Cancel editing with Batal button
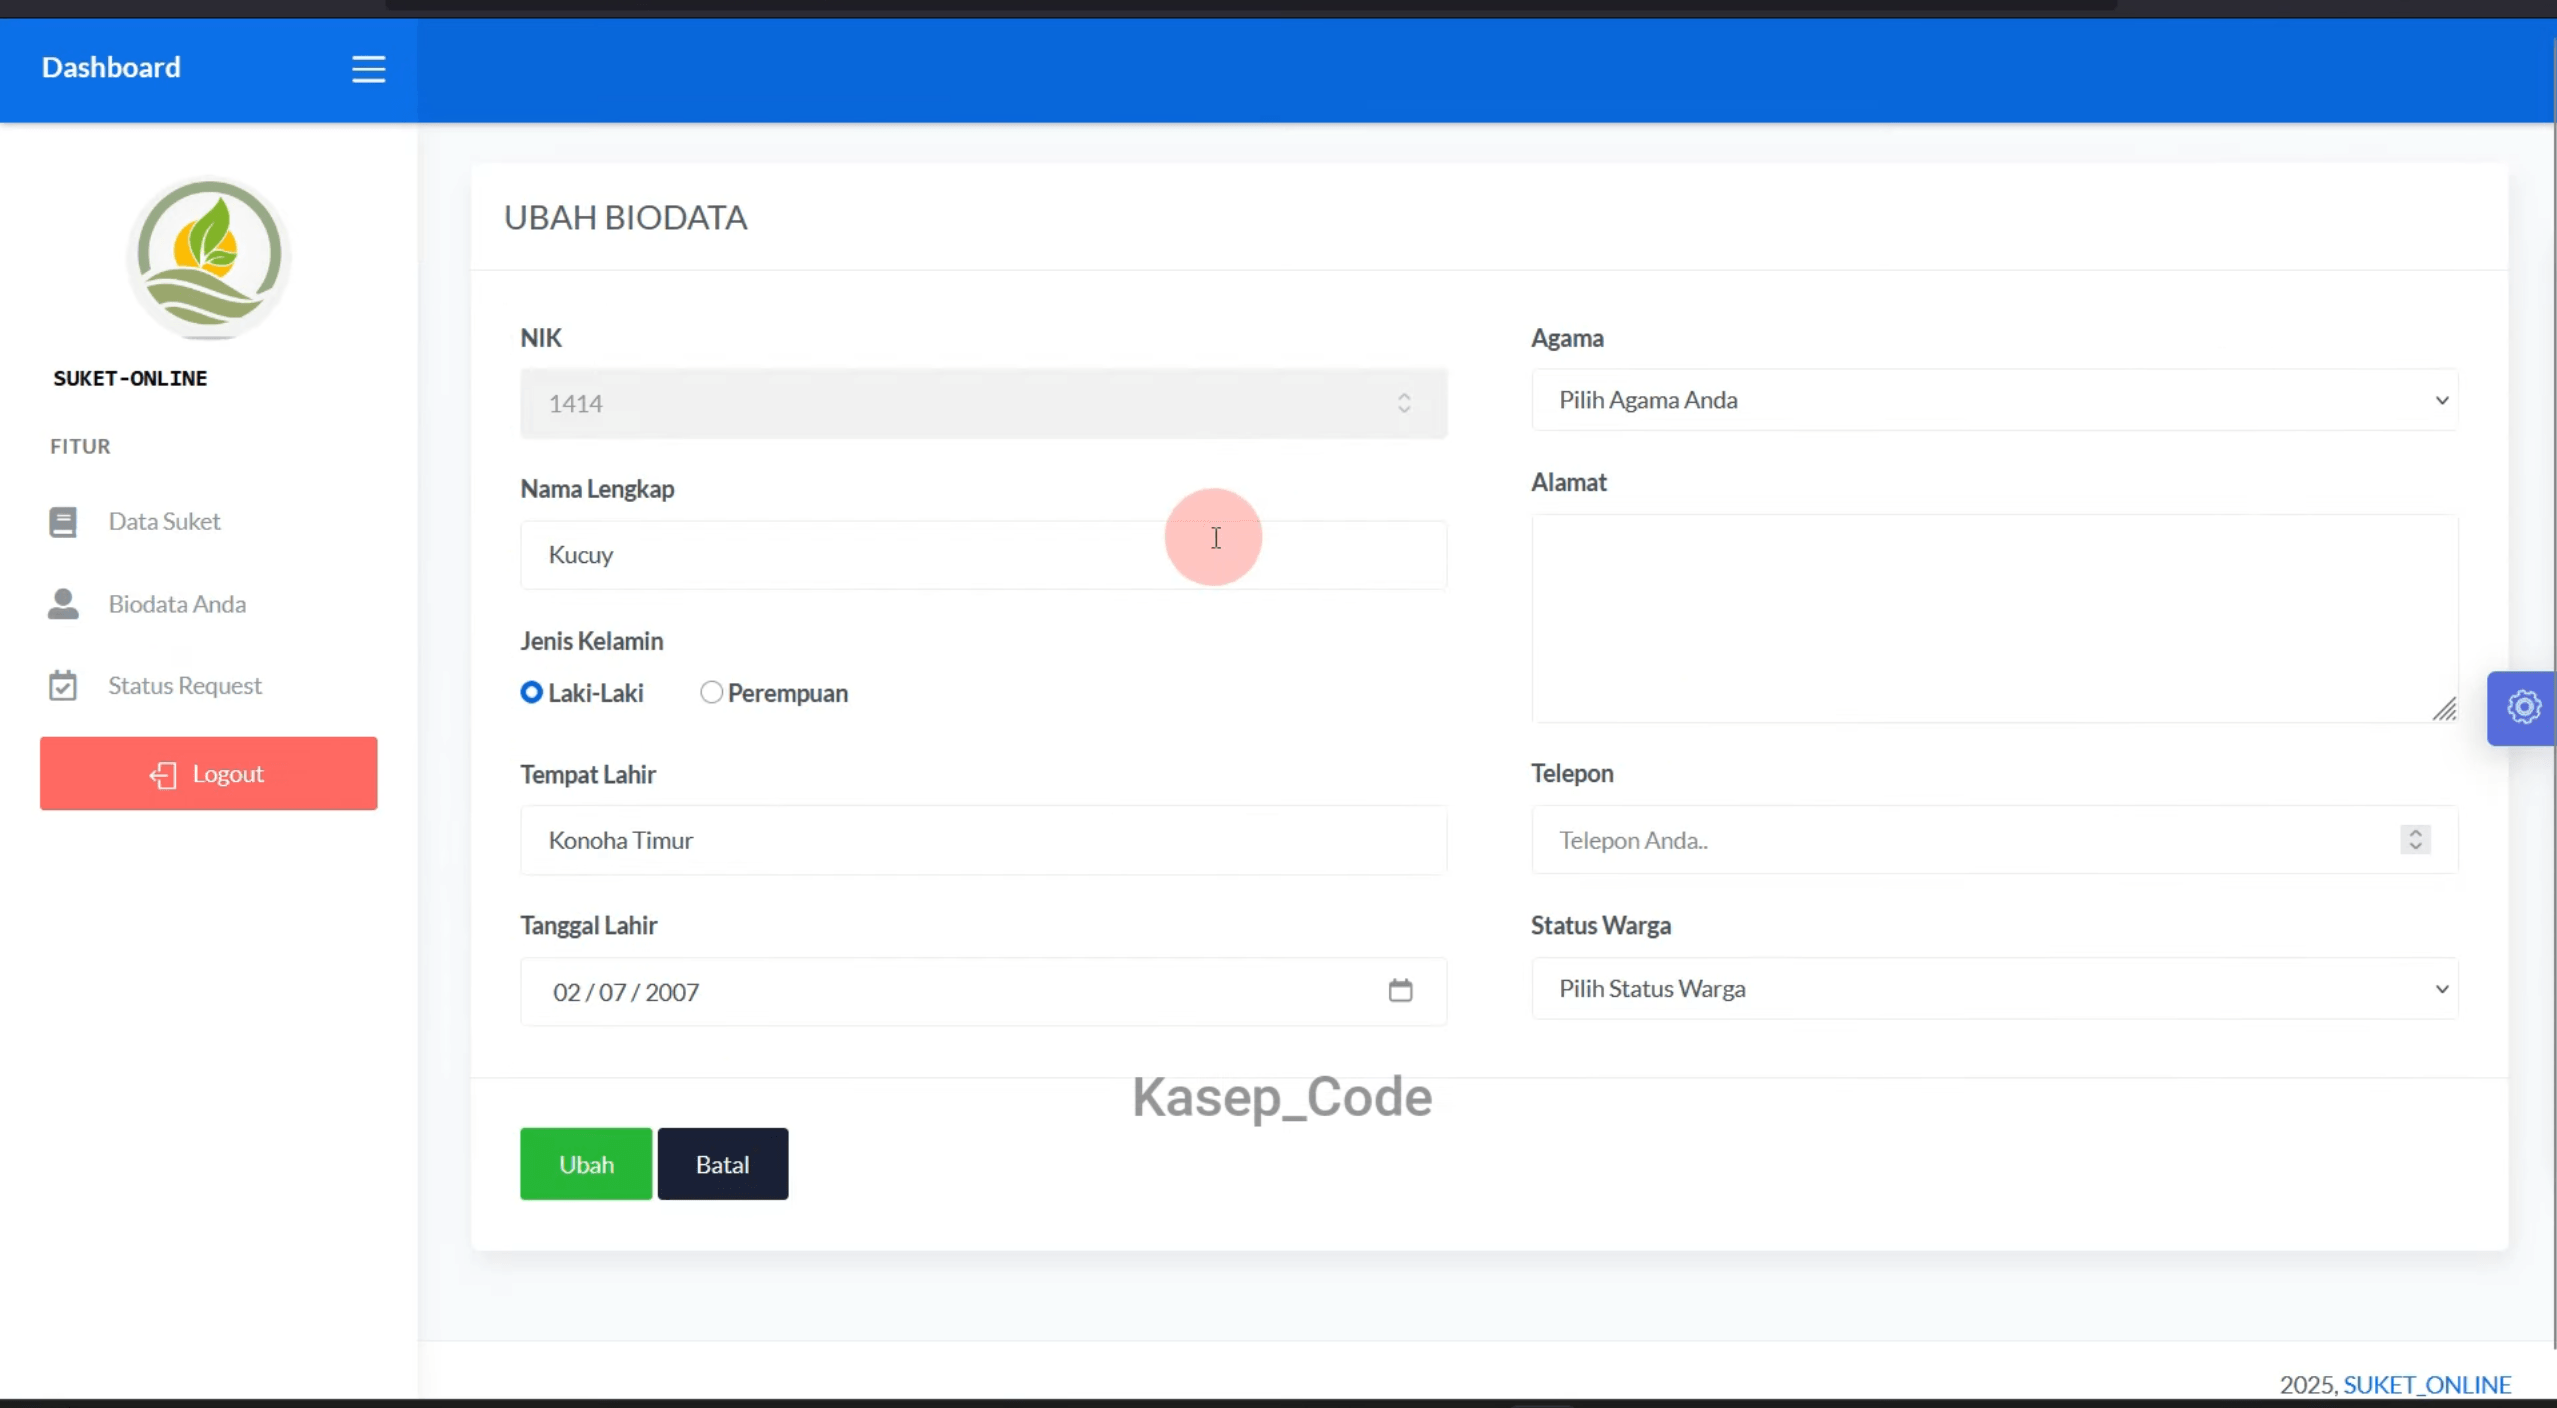The image size is (2557, 1408). [723, 1164]
